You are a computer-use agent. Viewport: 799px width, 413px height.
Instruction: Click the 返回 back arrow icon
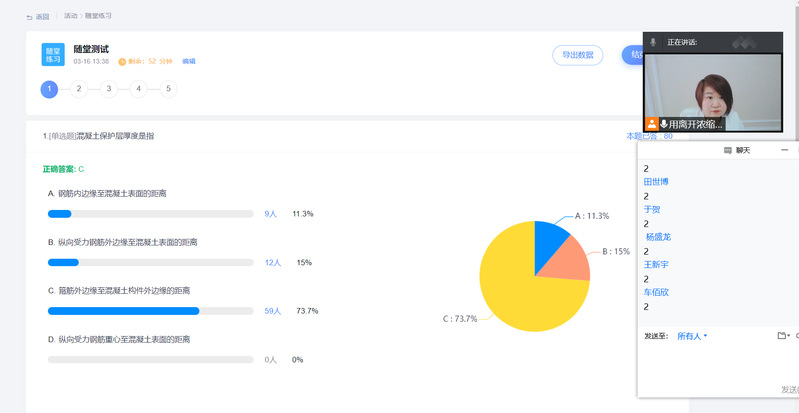click(29, 17)
